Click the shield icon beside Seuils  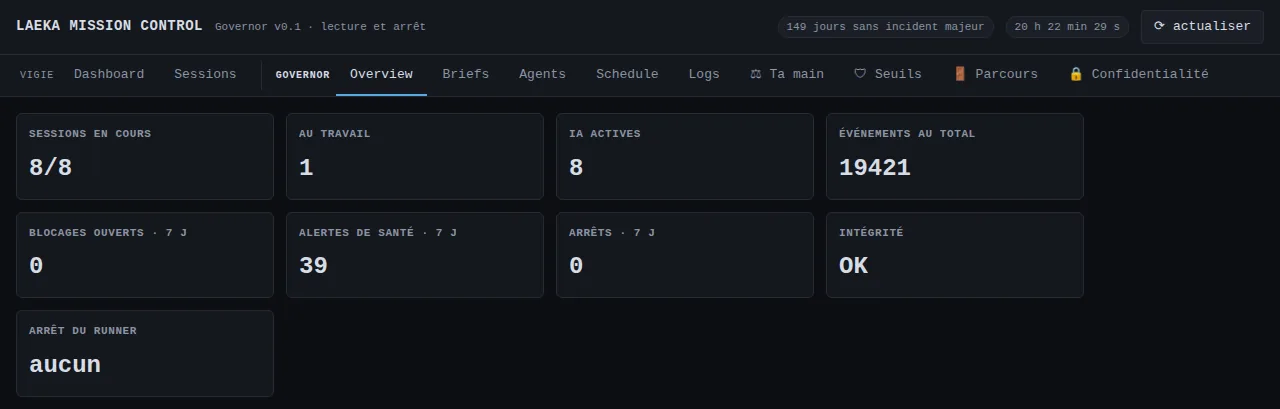point(860,74)
